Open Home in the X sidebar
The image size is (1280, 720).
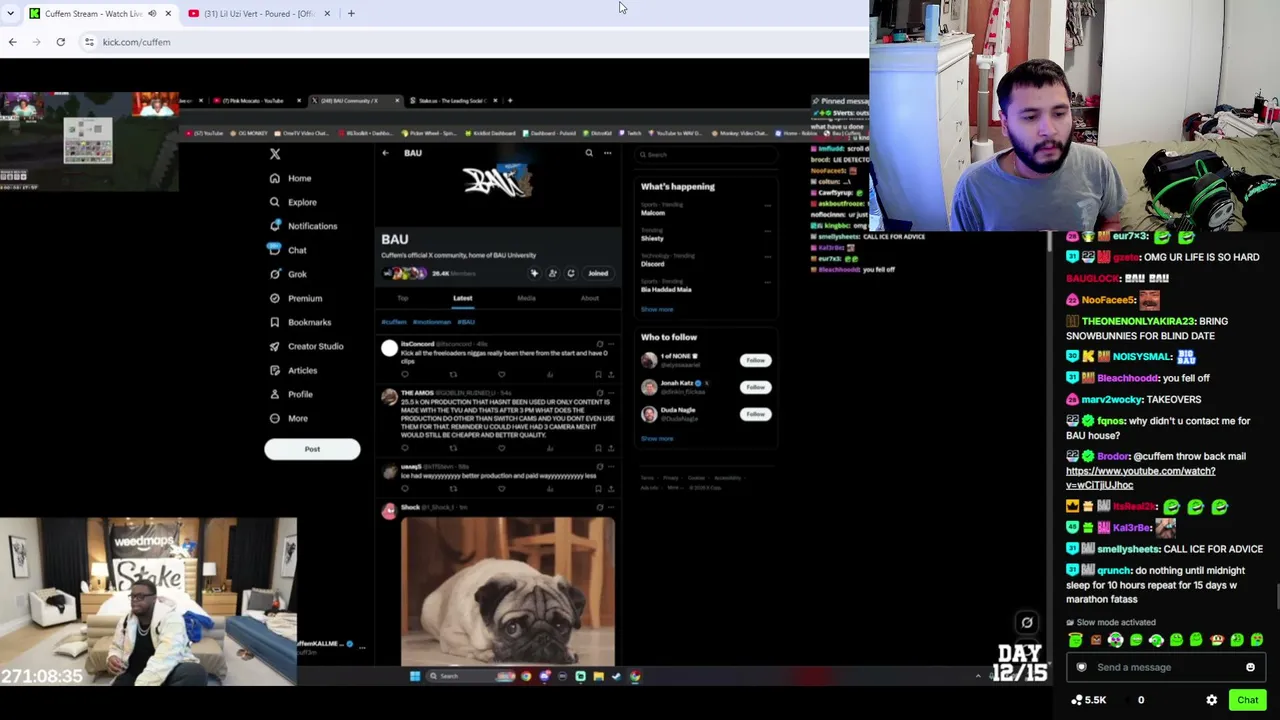(x=290, y=178)
